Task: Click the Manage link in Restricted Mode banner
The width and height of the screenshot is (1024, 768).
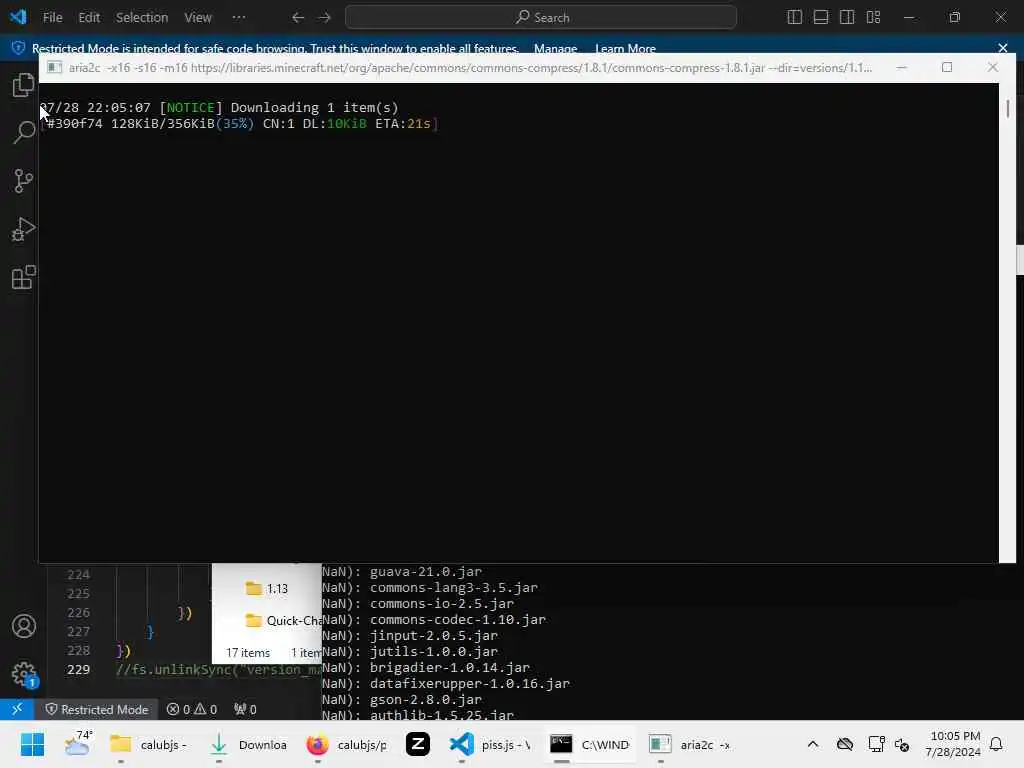Action: [x=555, y=48]
